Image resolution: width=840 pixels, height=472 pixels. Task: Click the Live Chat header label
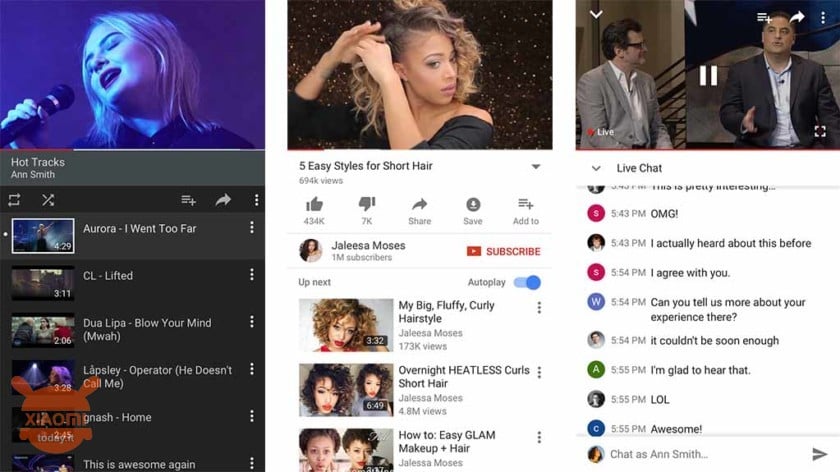pos(639,168)
